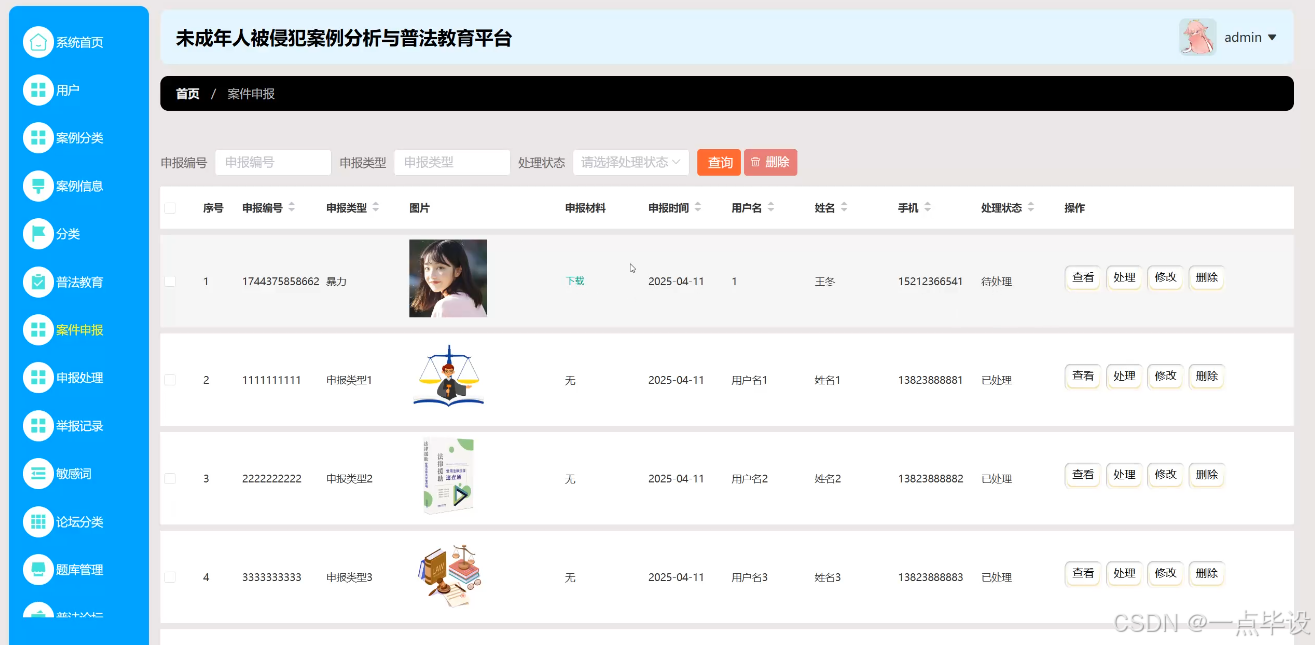Viewport: 1315px width, 645px height.
Task: Open 案例信息 menu item
Action: 79,186
